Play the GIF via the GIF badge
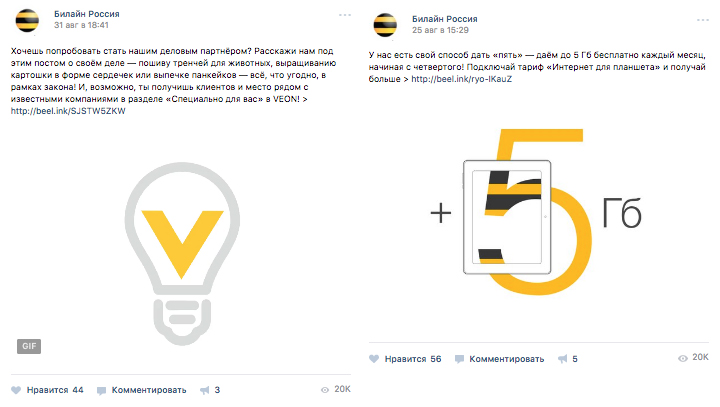The width and height of the screenshot is (720, 407). [x=29, y=346]
